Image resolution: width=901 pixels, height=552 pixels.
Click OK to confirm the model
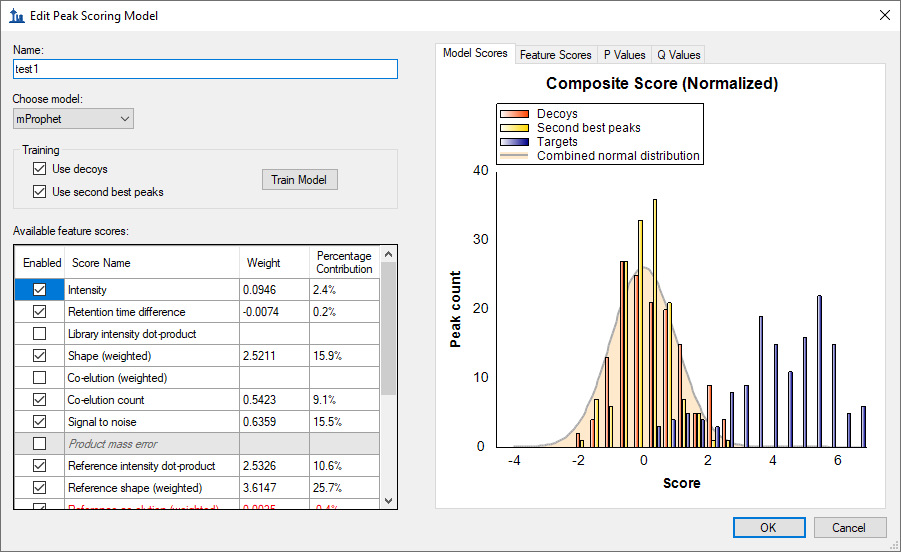click(768, 527)
